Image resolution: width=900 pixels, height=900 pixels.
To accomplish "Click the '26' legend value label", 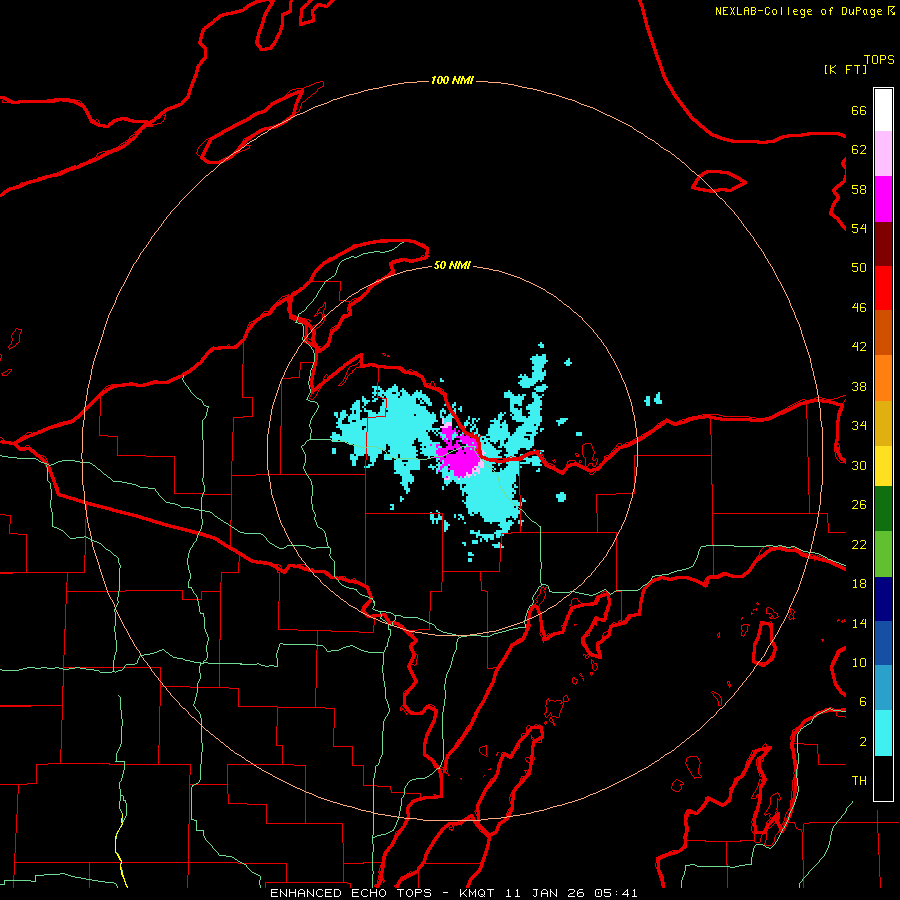I will pyautogui.click(x=859, y=505).
